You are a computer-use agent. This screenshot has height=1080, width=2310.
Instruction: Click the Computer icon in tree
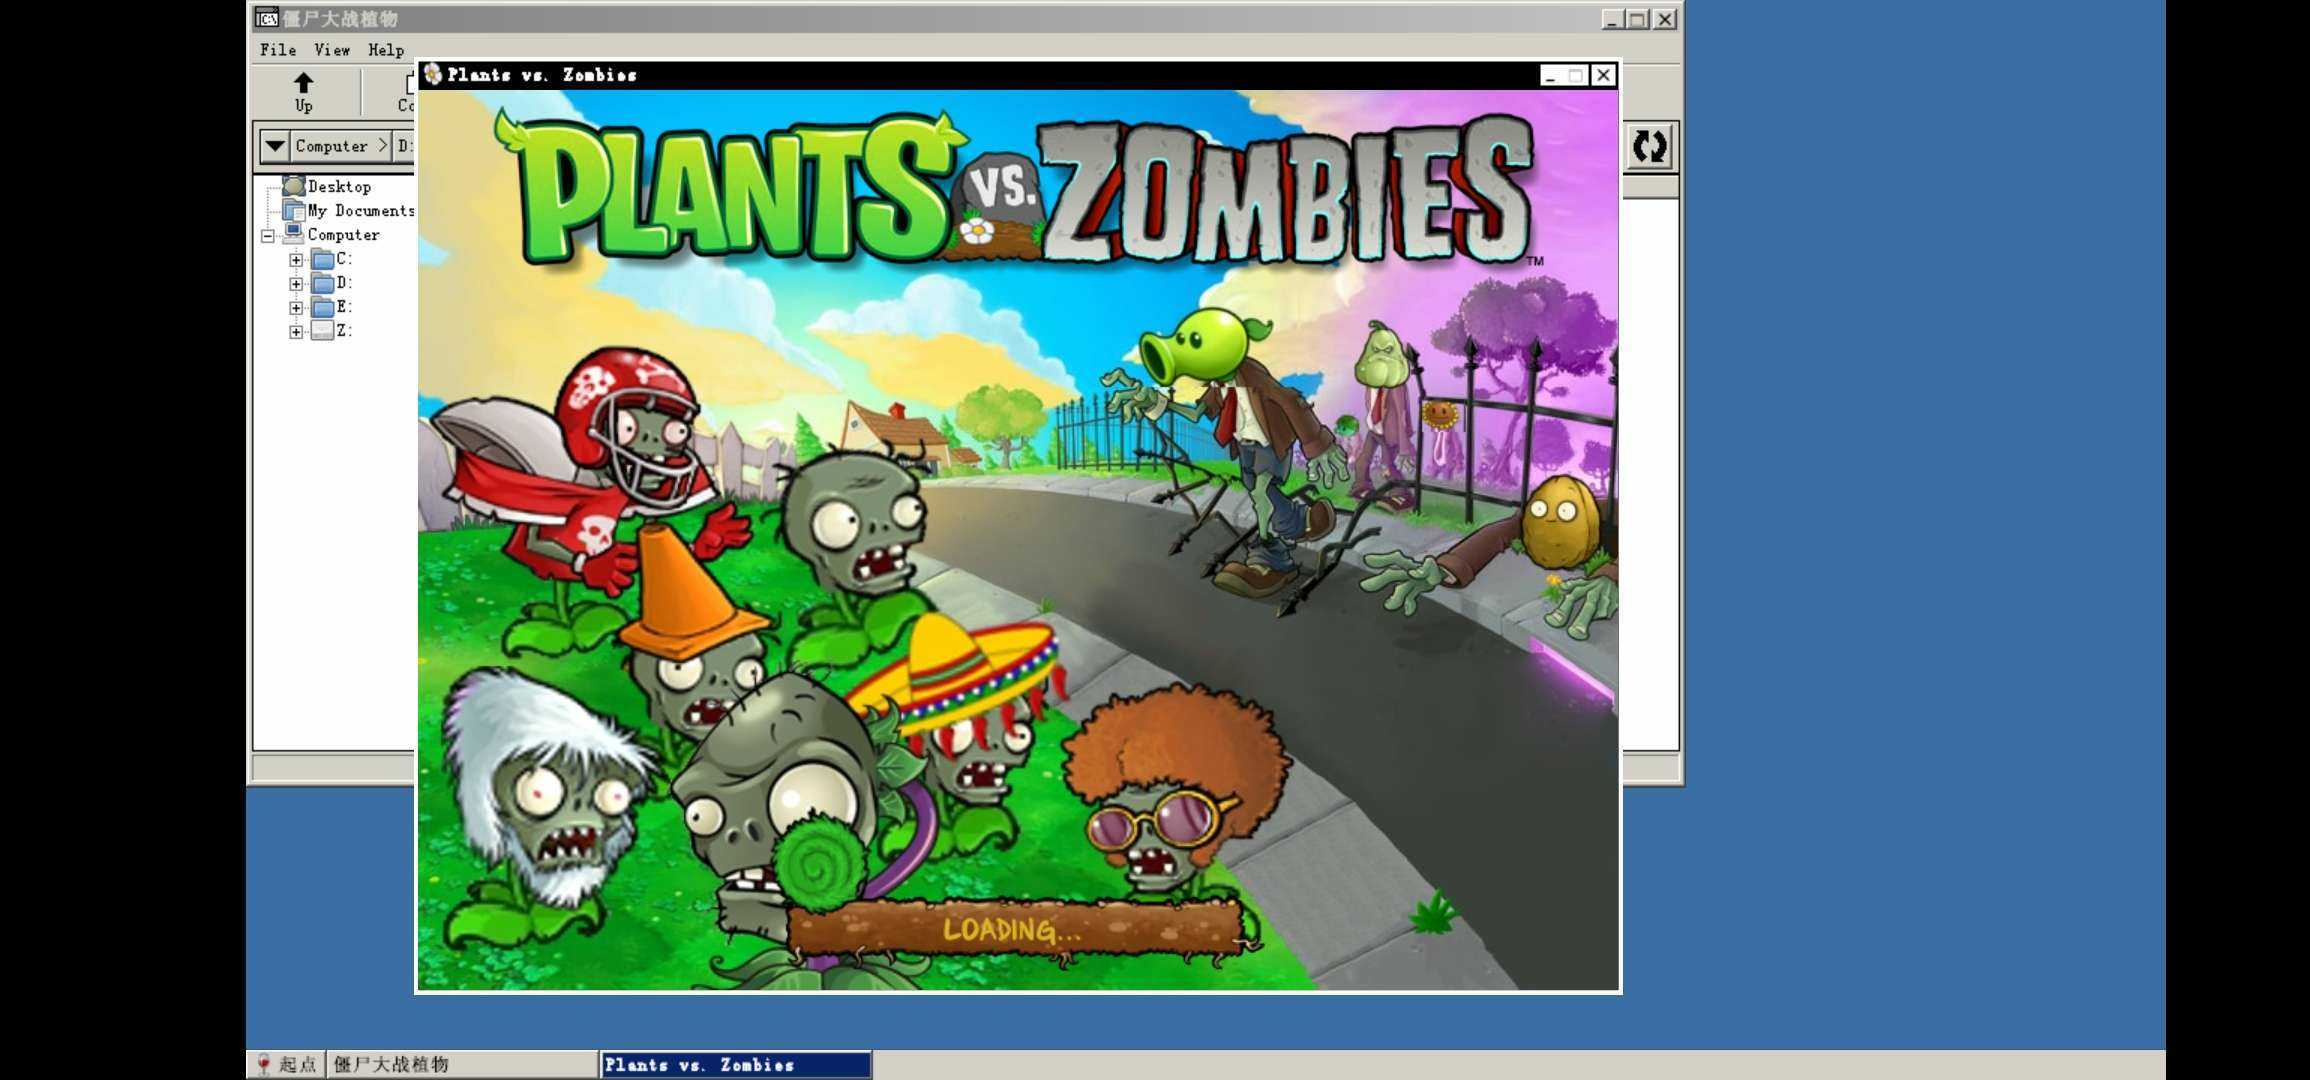point(293,234)
